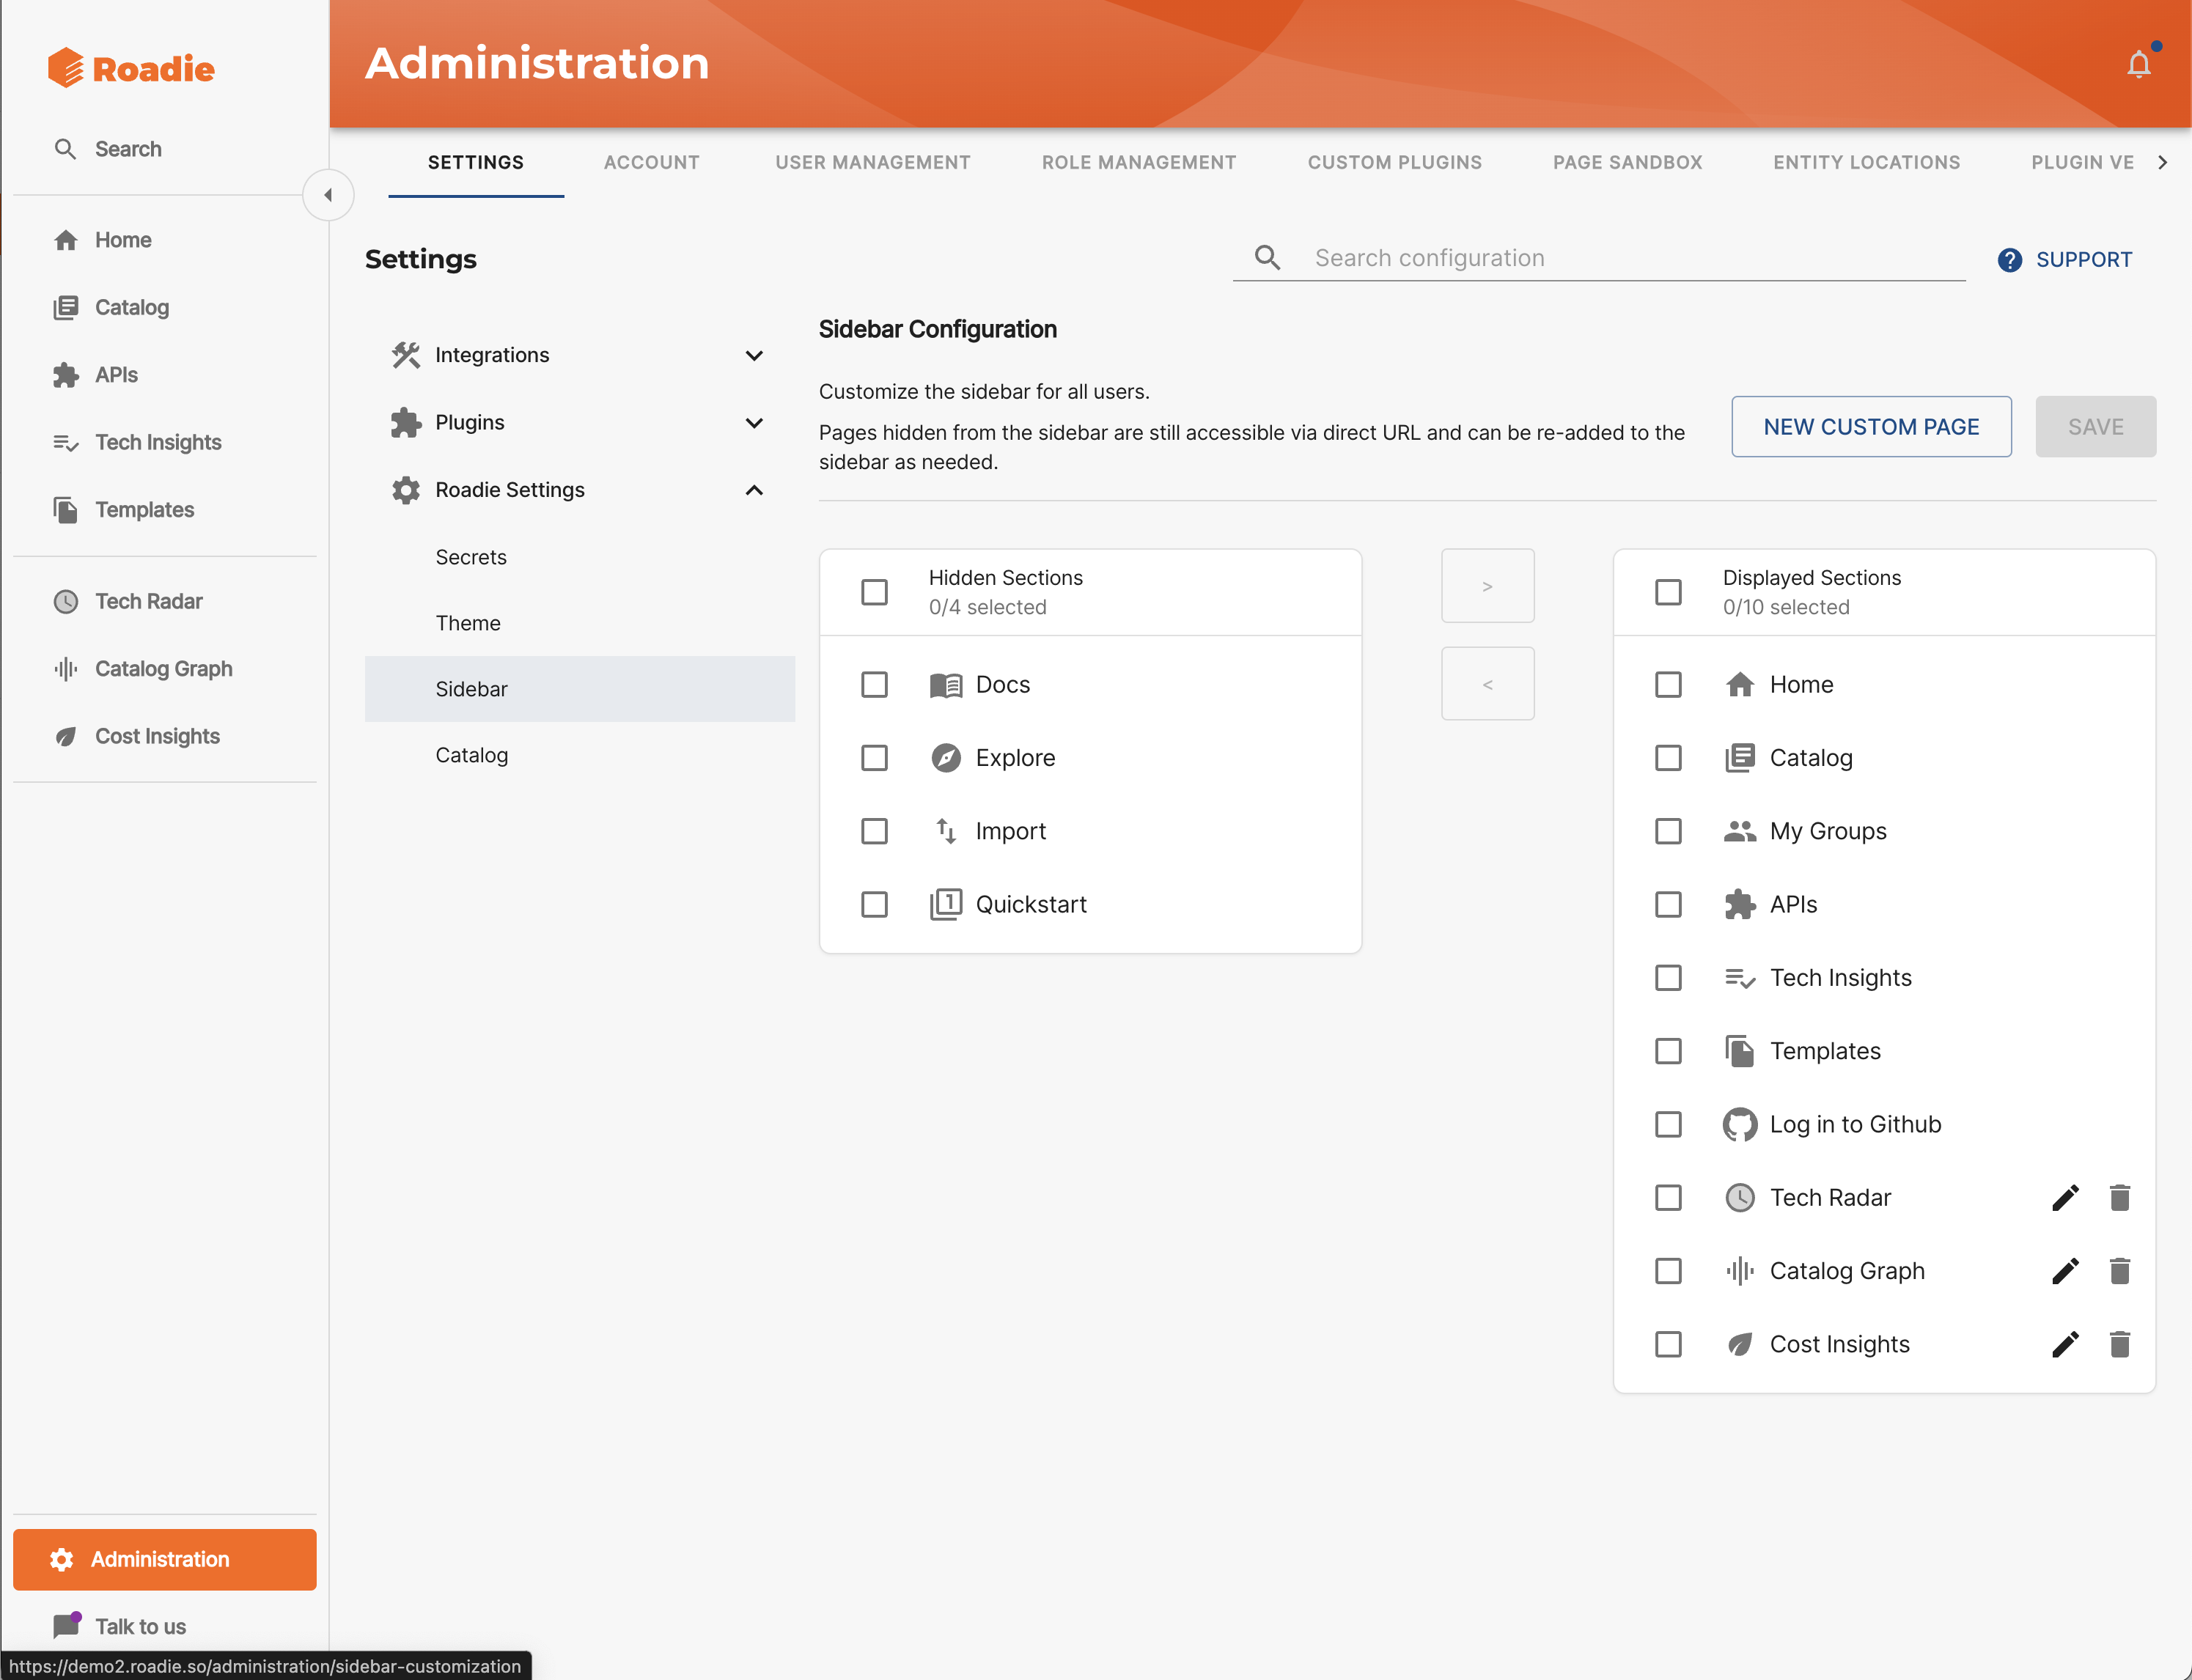Switch to the Entity Locations tab
Image resolution: width=2192 pixels, height=1680 pixels.
point(1866,162)
